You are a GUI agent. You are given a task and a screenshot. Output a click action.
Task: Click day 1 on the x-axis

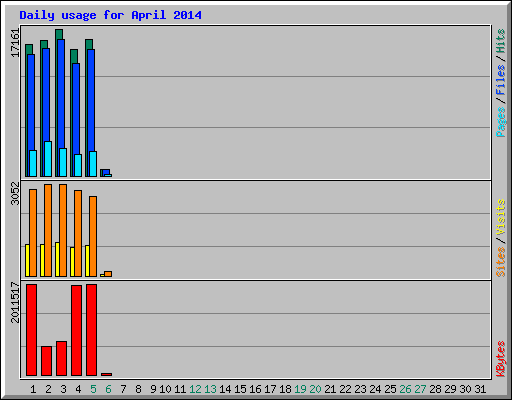[33, 389]
